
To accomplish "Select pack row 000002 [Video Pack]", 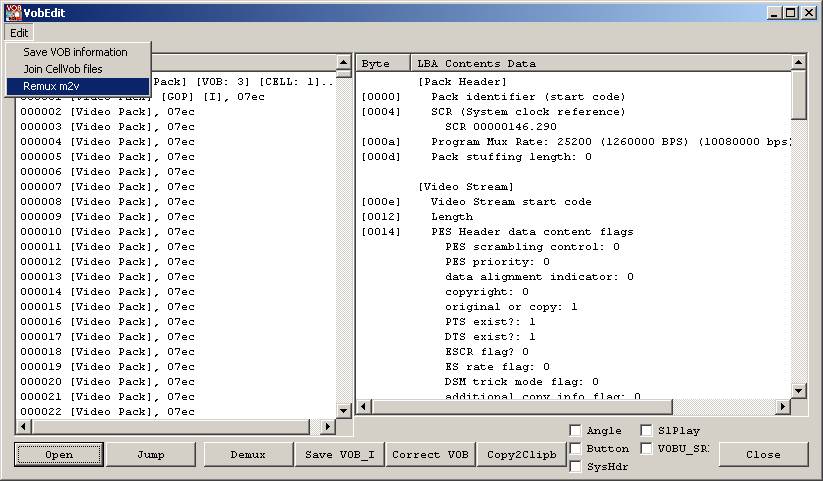I will [108, 112].
